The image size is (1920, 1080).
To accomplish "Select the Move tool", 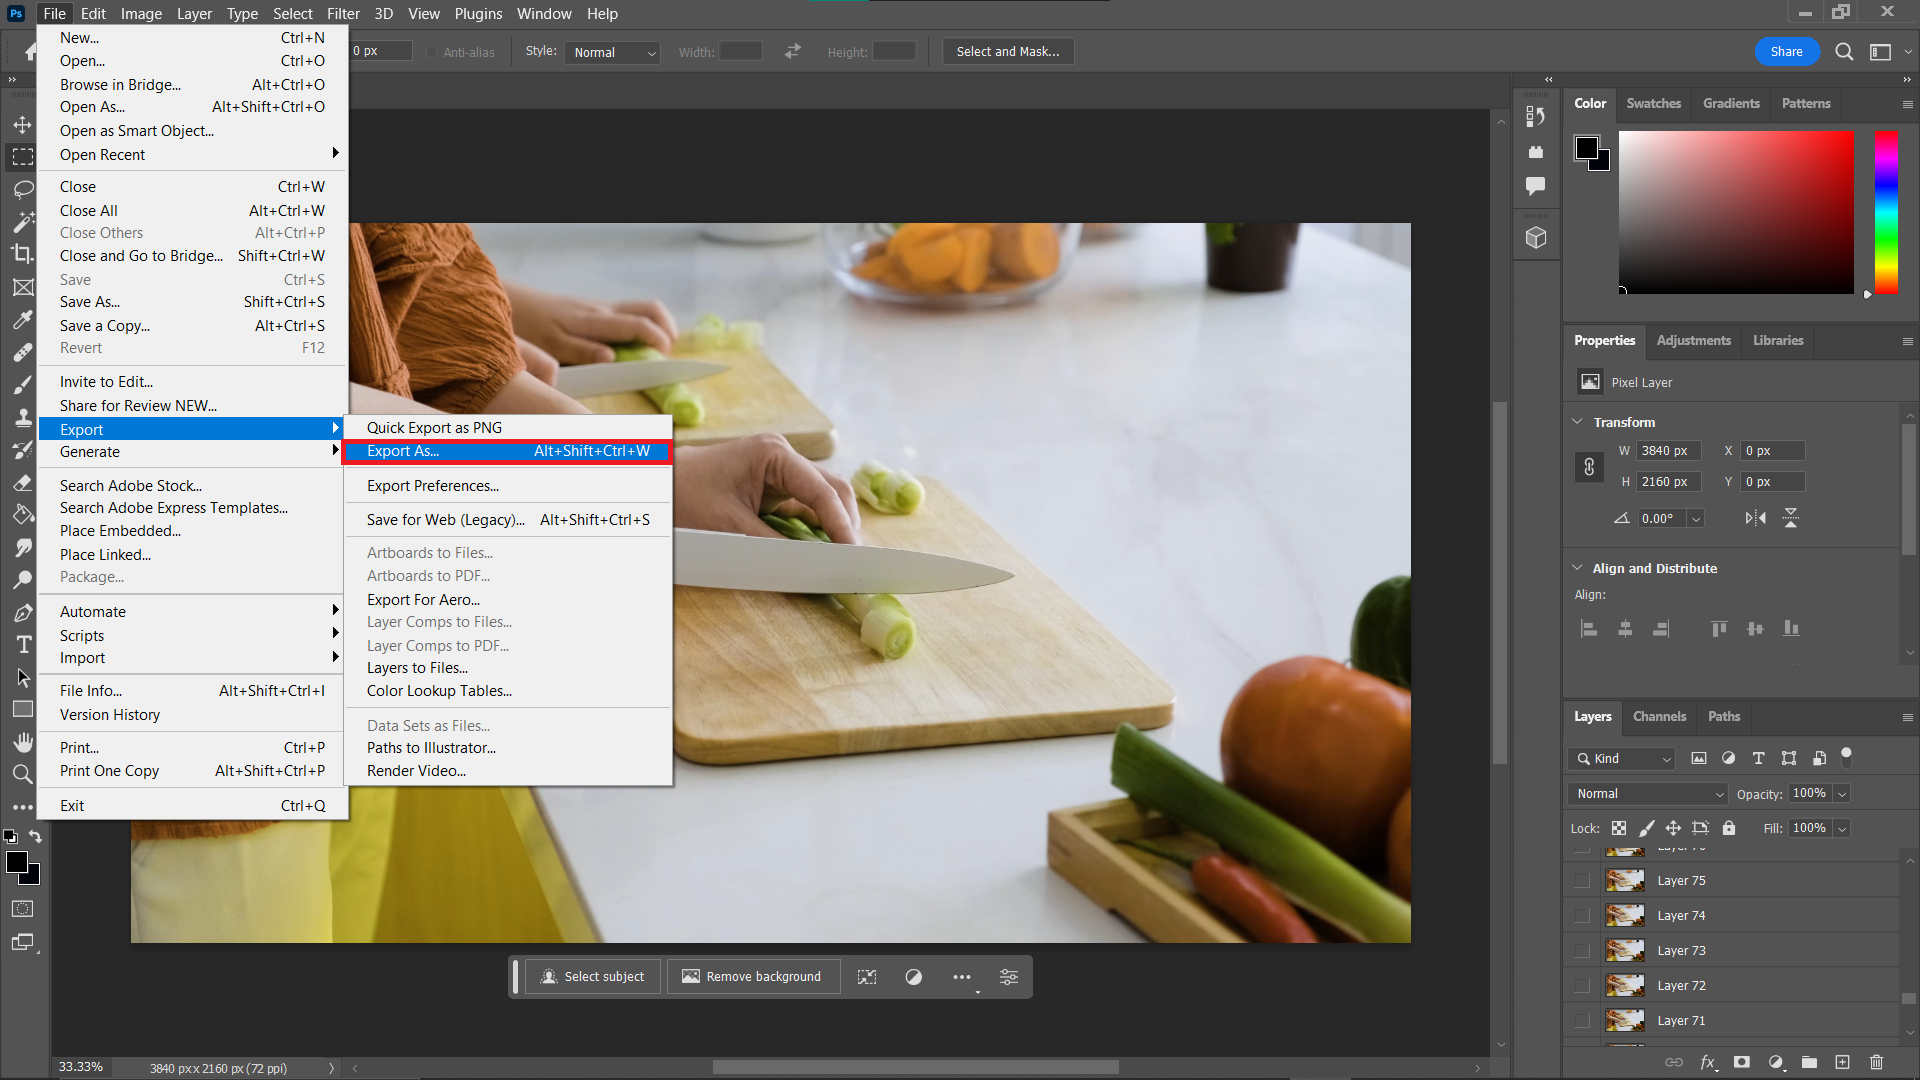I will (22, 124).
